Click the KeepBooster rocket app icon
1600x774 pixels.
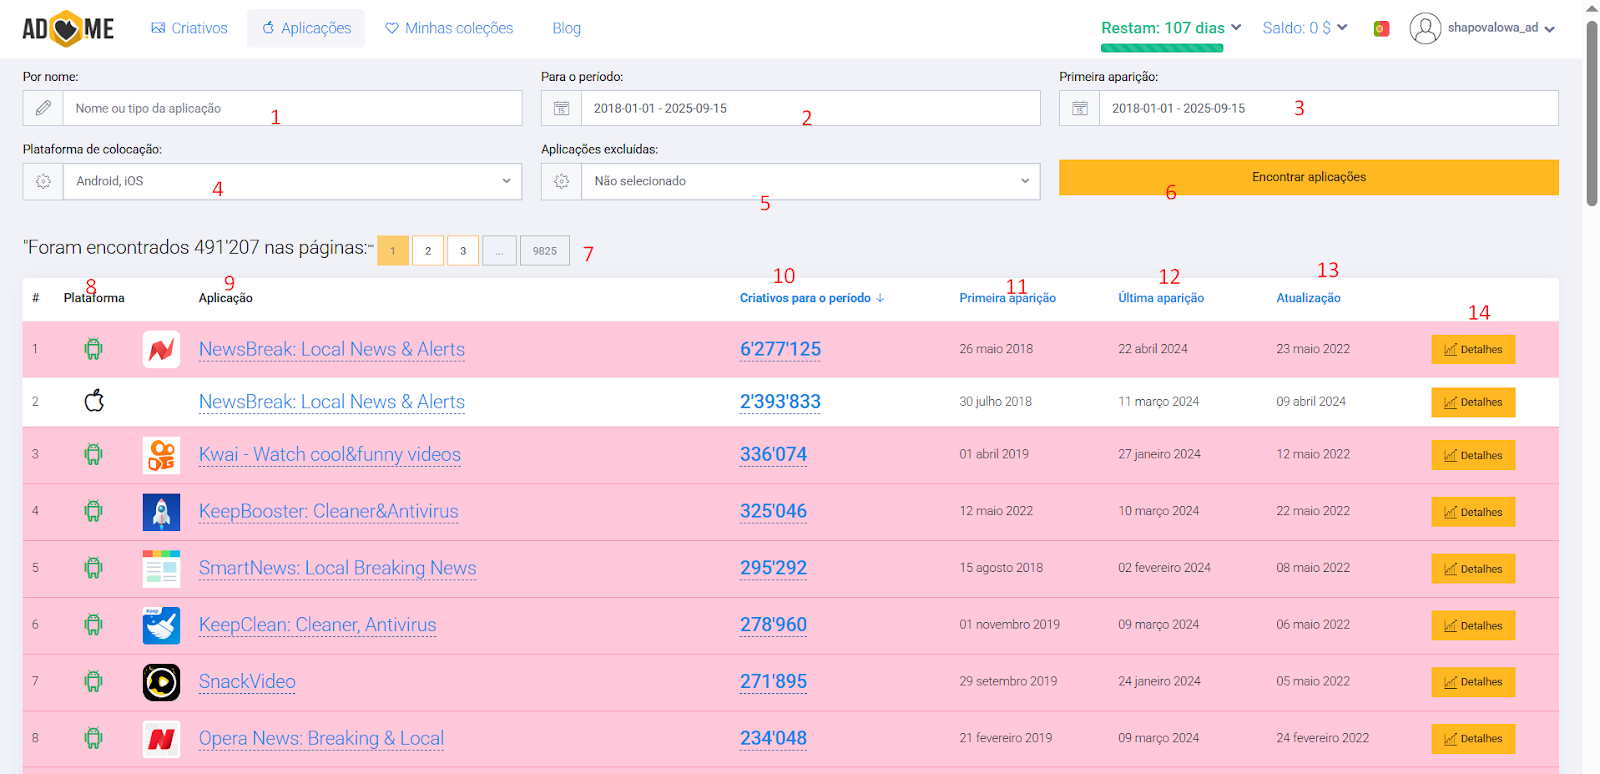click(161, 512)
